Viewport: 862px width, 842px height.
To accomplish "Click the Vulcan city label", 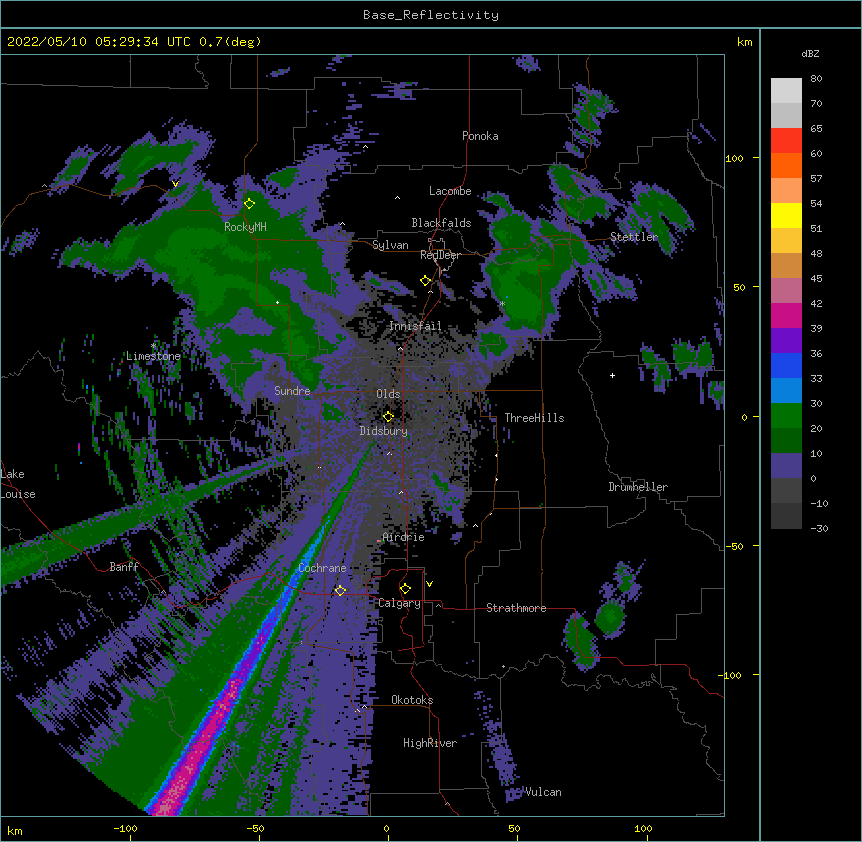I will 543,792.
